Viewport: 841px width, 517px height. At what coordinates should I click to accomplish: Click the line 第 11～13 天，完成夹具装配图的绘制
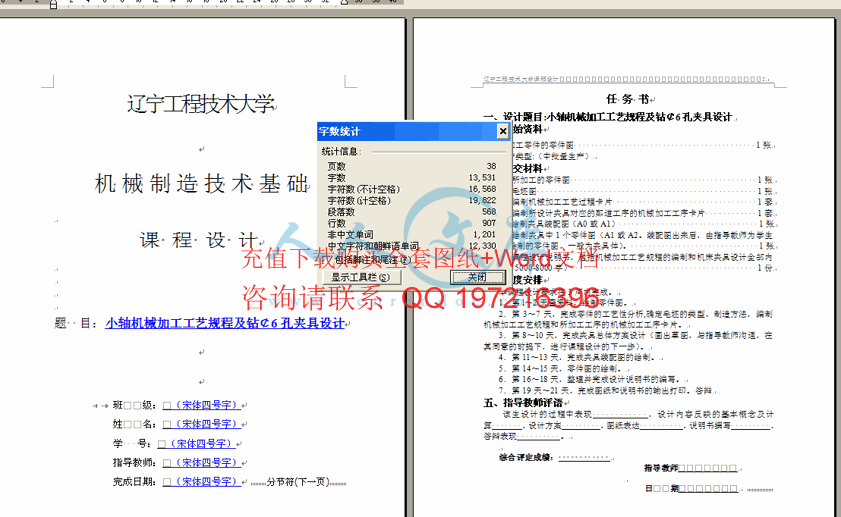(576, 357)
